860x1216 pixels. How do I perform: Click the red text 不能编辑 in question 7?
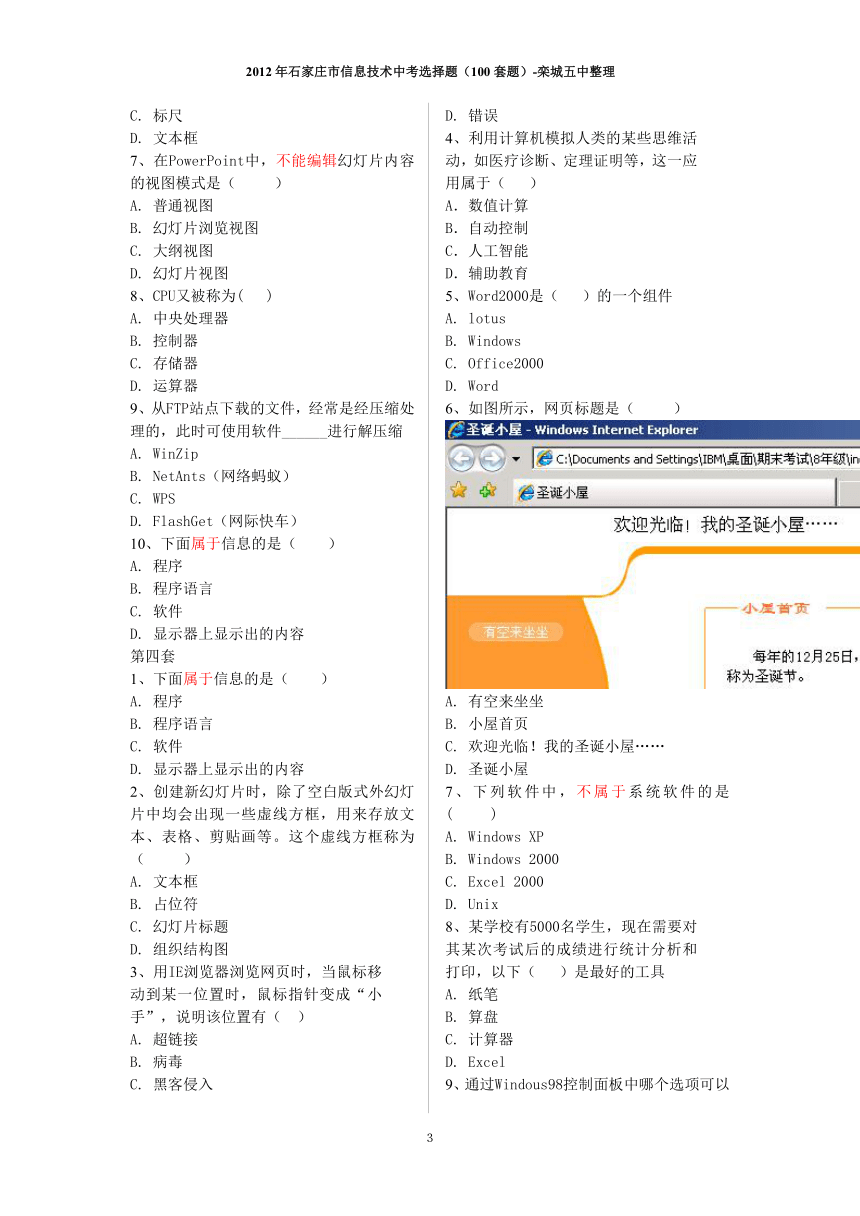tap(306, 161)
